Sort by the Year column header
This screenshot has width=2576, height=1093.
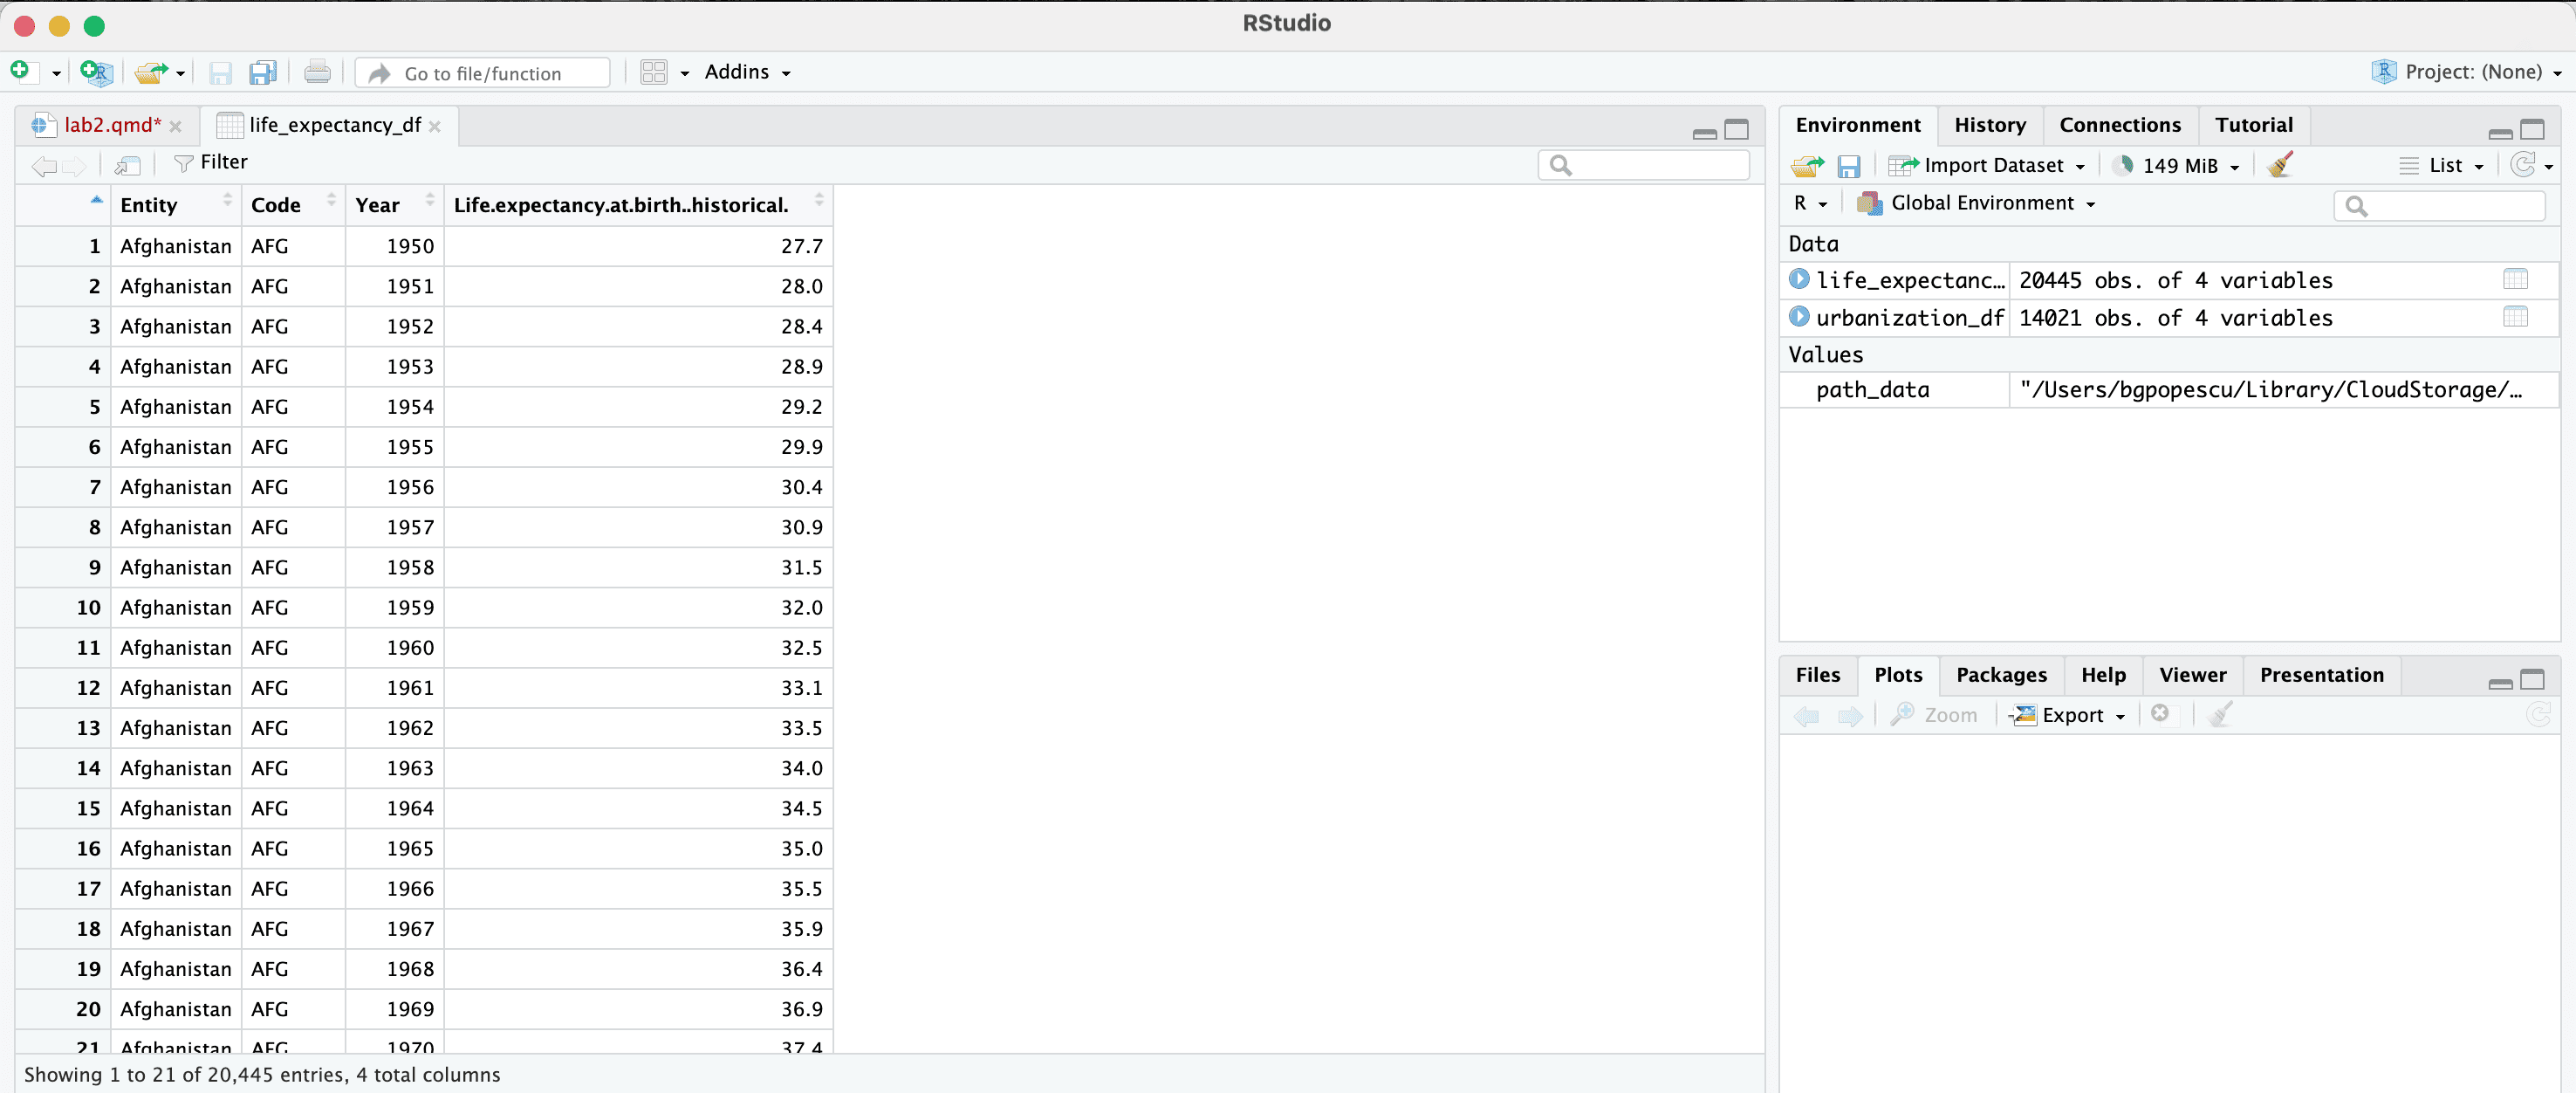377,205
